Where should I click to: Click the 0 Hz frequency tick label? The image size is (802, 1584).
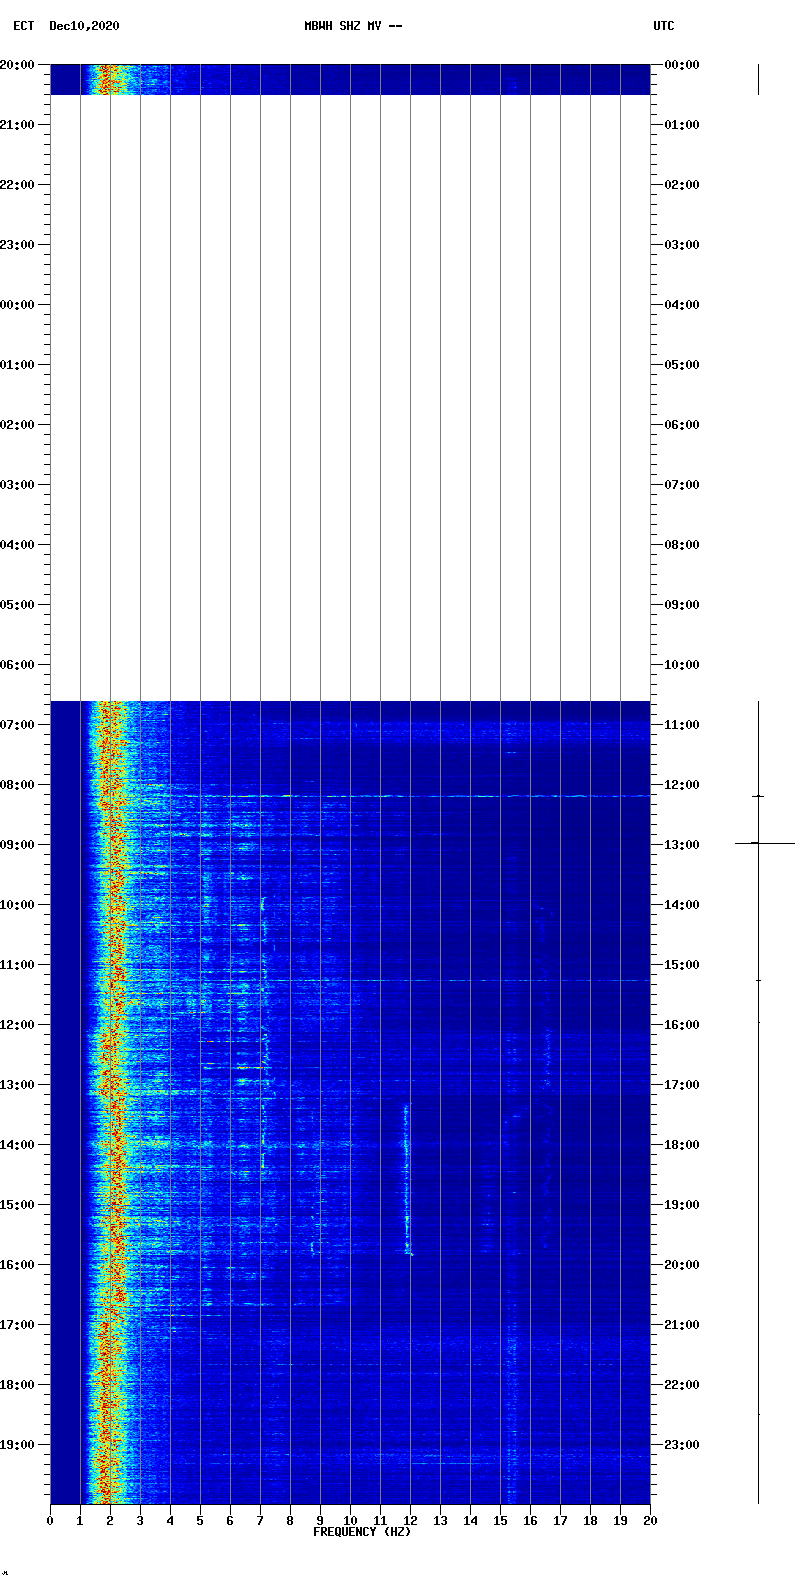(x=50, y=1521)
